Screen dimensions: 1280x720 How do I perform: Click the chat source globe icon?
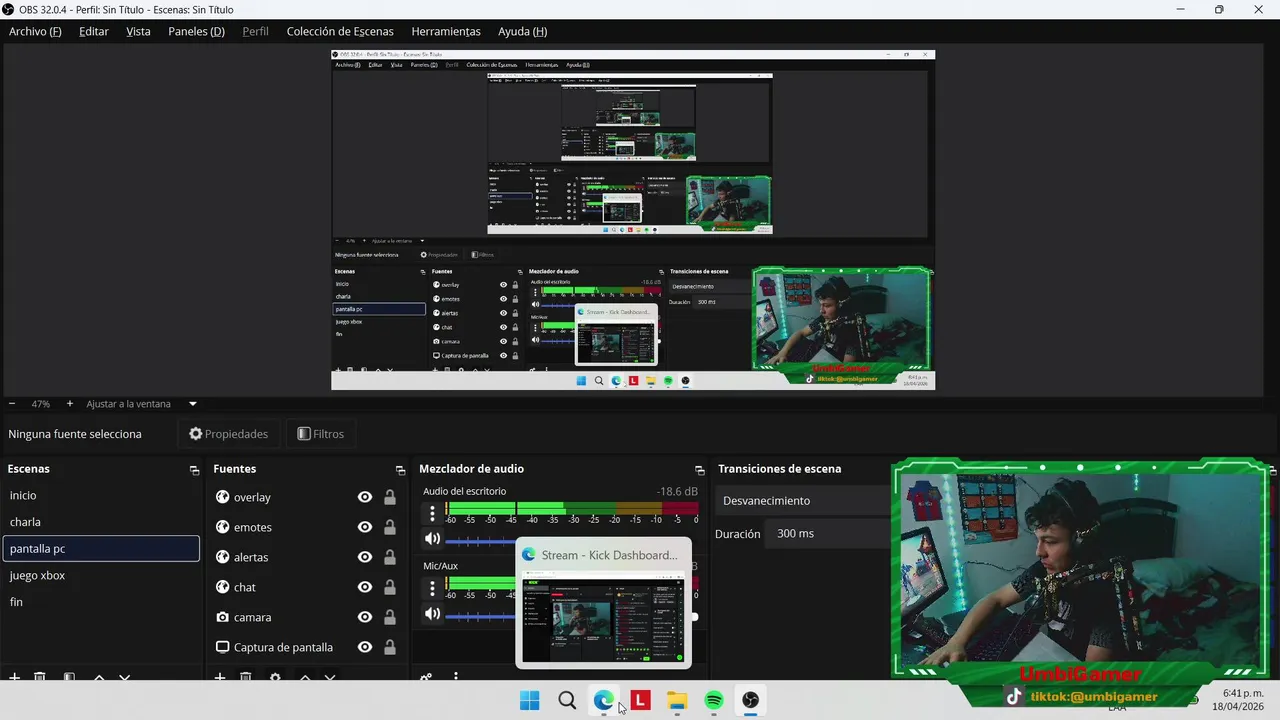pyautogui.click(x=222, y=587)
